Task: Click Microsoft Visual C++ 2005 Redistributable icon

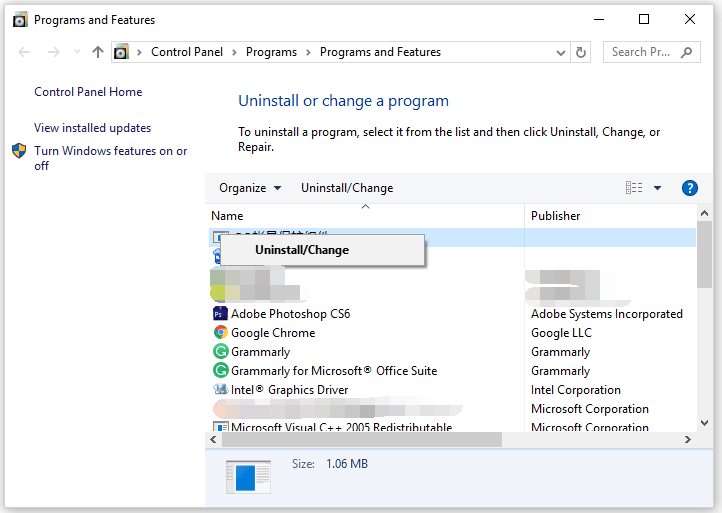Action: (x=221, y=426)
